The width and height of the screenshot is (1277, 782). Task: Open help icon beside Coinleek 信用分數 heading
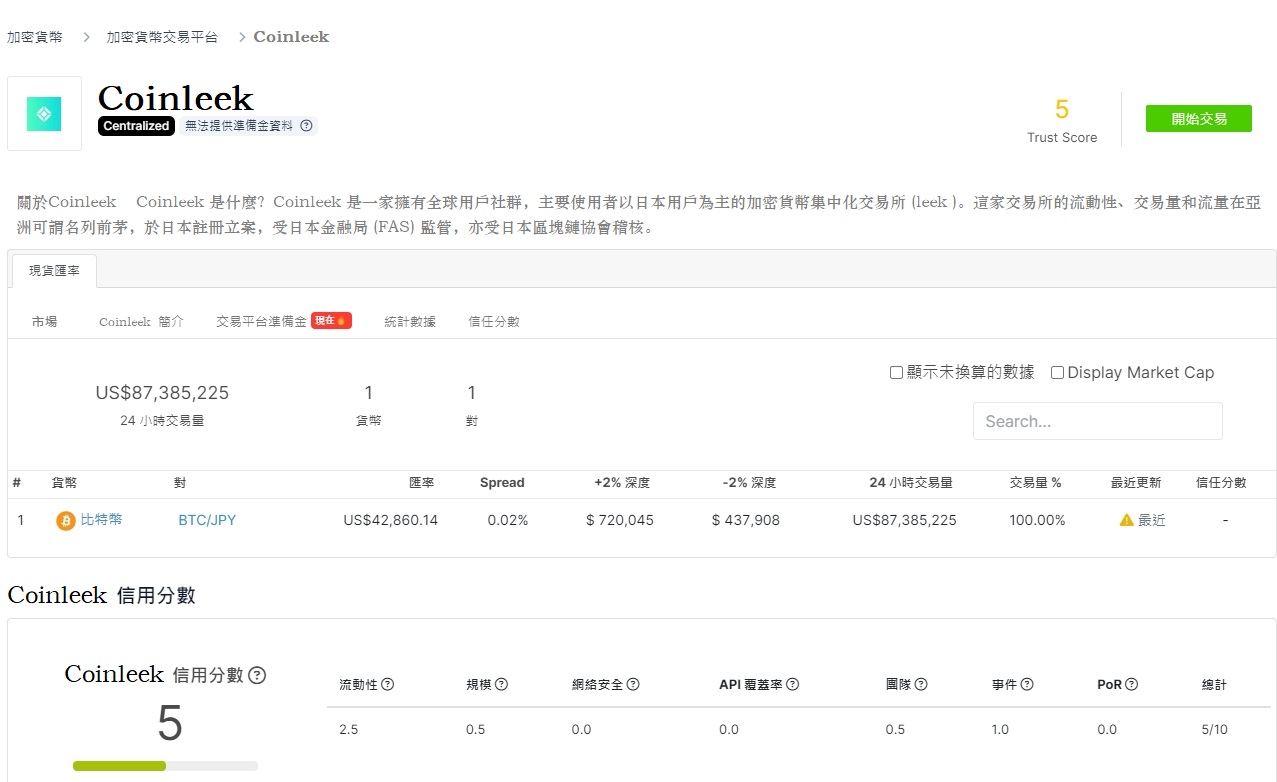pyautogui.click(x=257, y=675)
